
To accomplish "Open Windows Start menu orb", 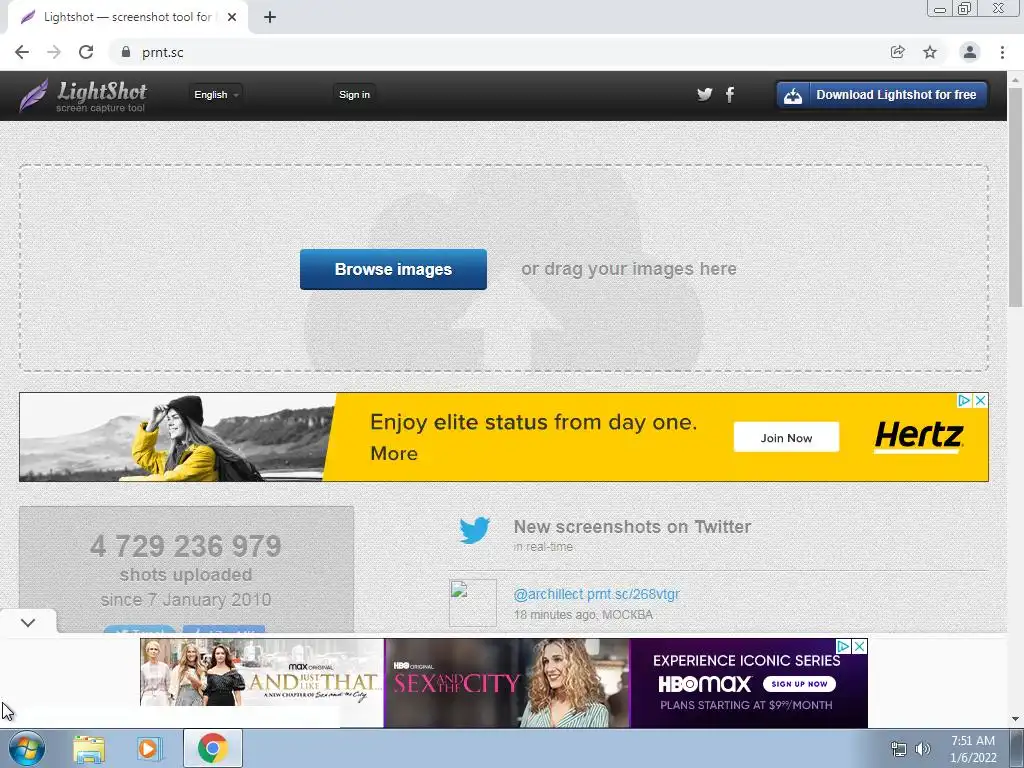I will [x=27, y=748].
